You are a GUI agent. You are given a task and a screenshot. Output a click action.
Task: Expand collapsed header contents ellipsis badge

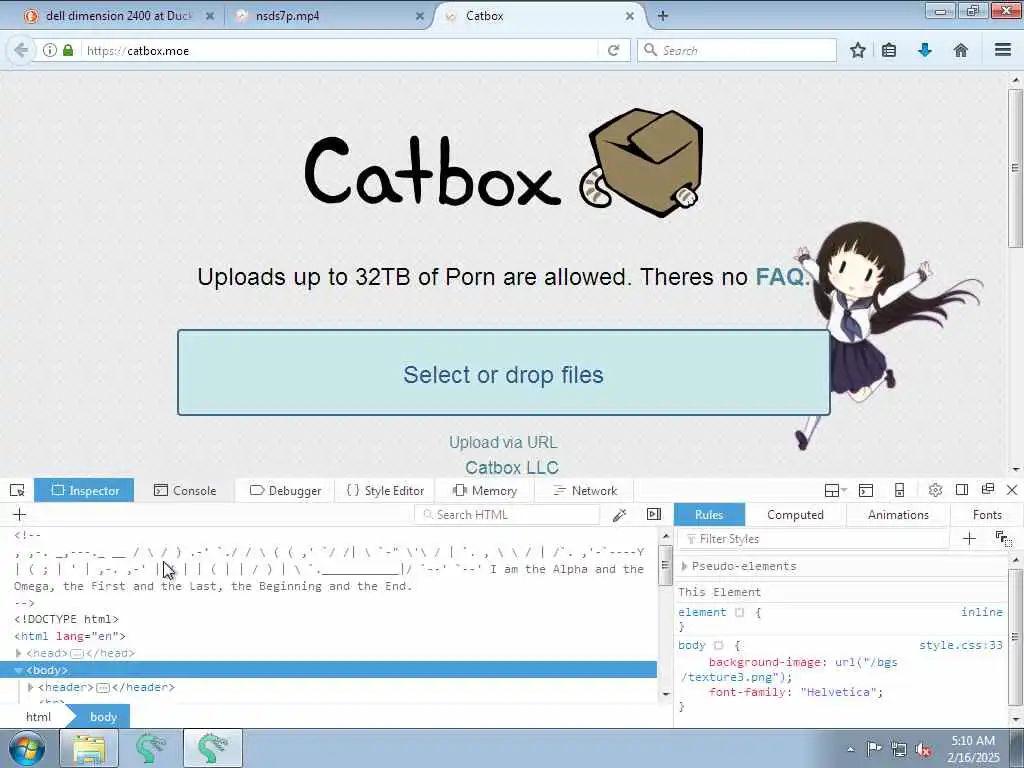pyautogui.click(x=103, y=687)
